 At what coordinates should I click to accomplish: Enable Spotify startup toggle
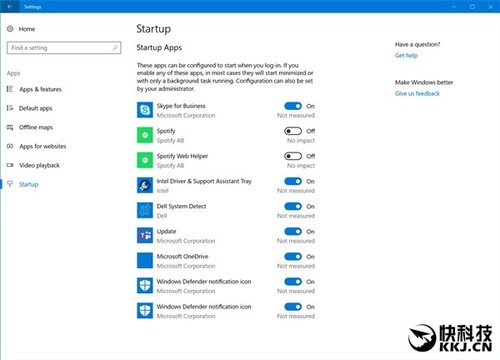point(293,131)
